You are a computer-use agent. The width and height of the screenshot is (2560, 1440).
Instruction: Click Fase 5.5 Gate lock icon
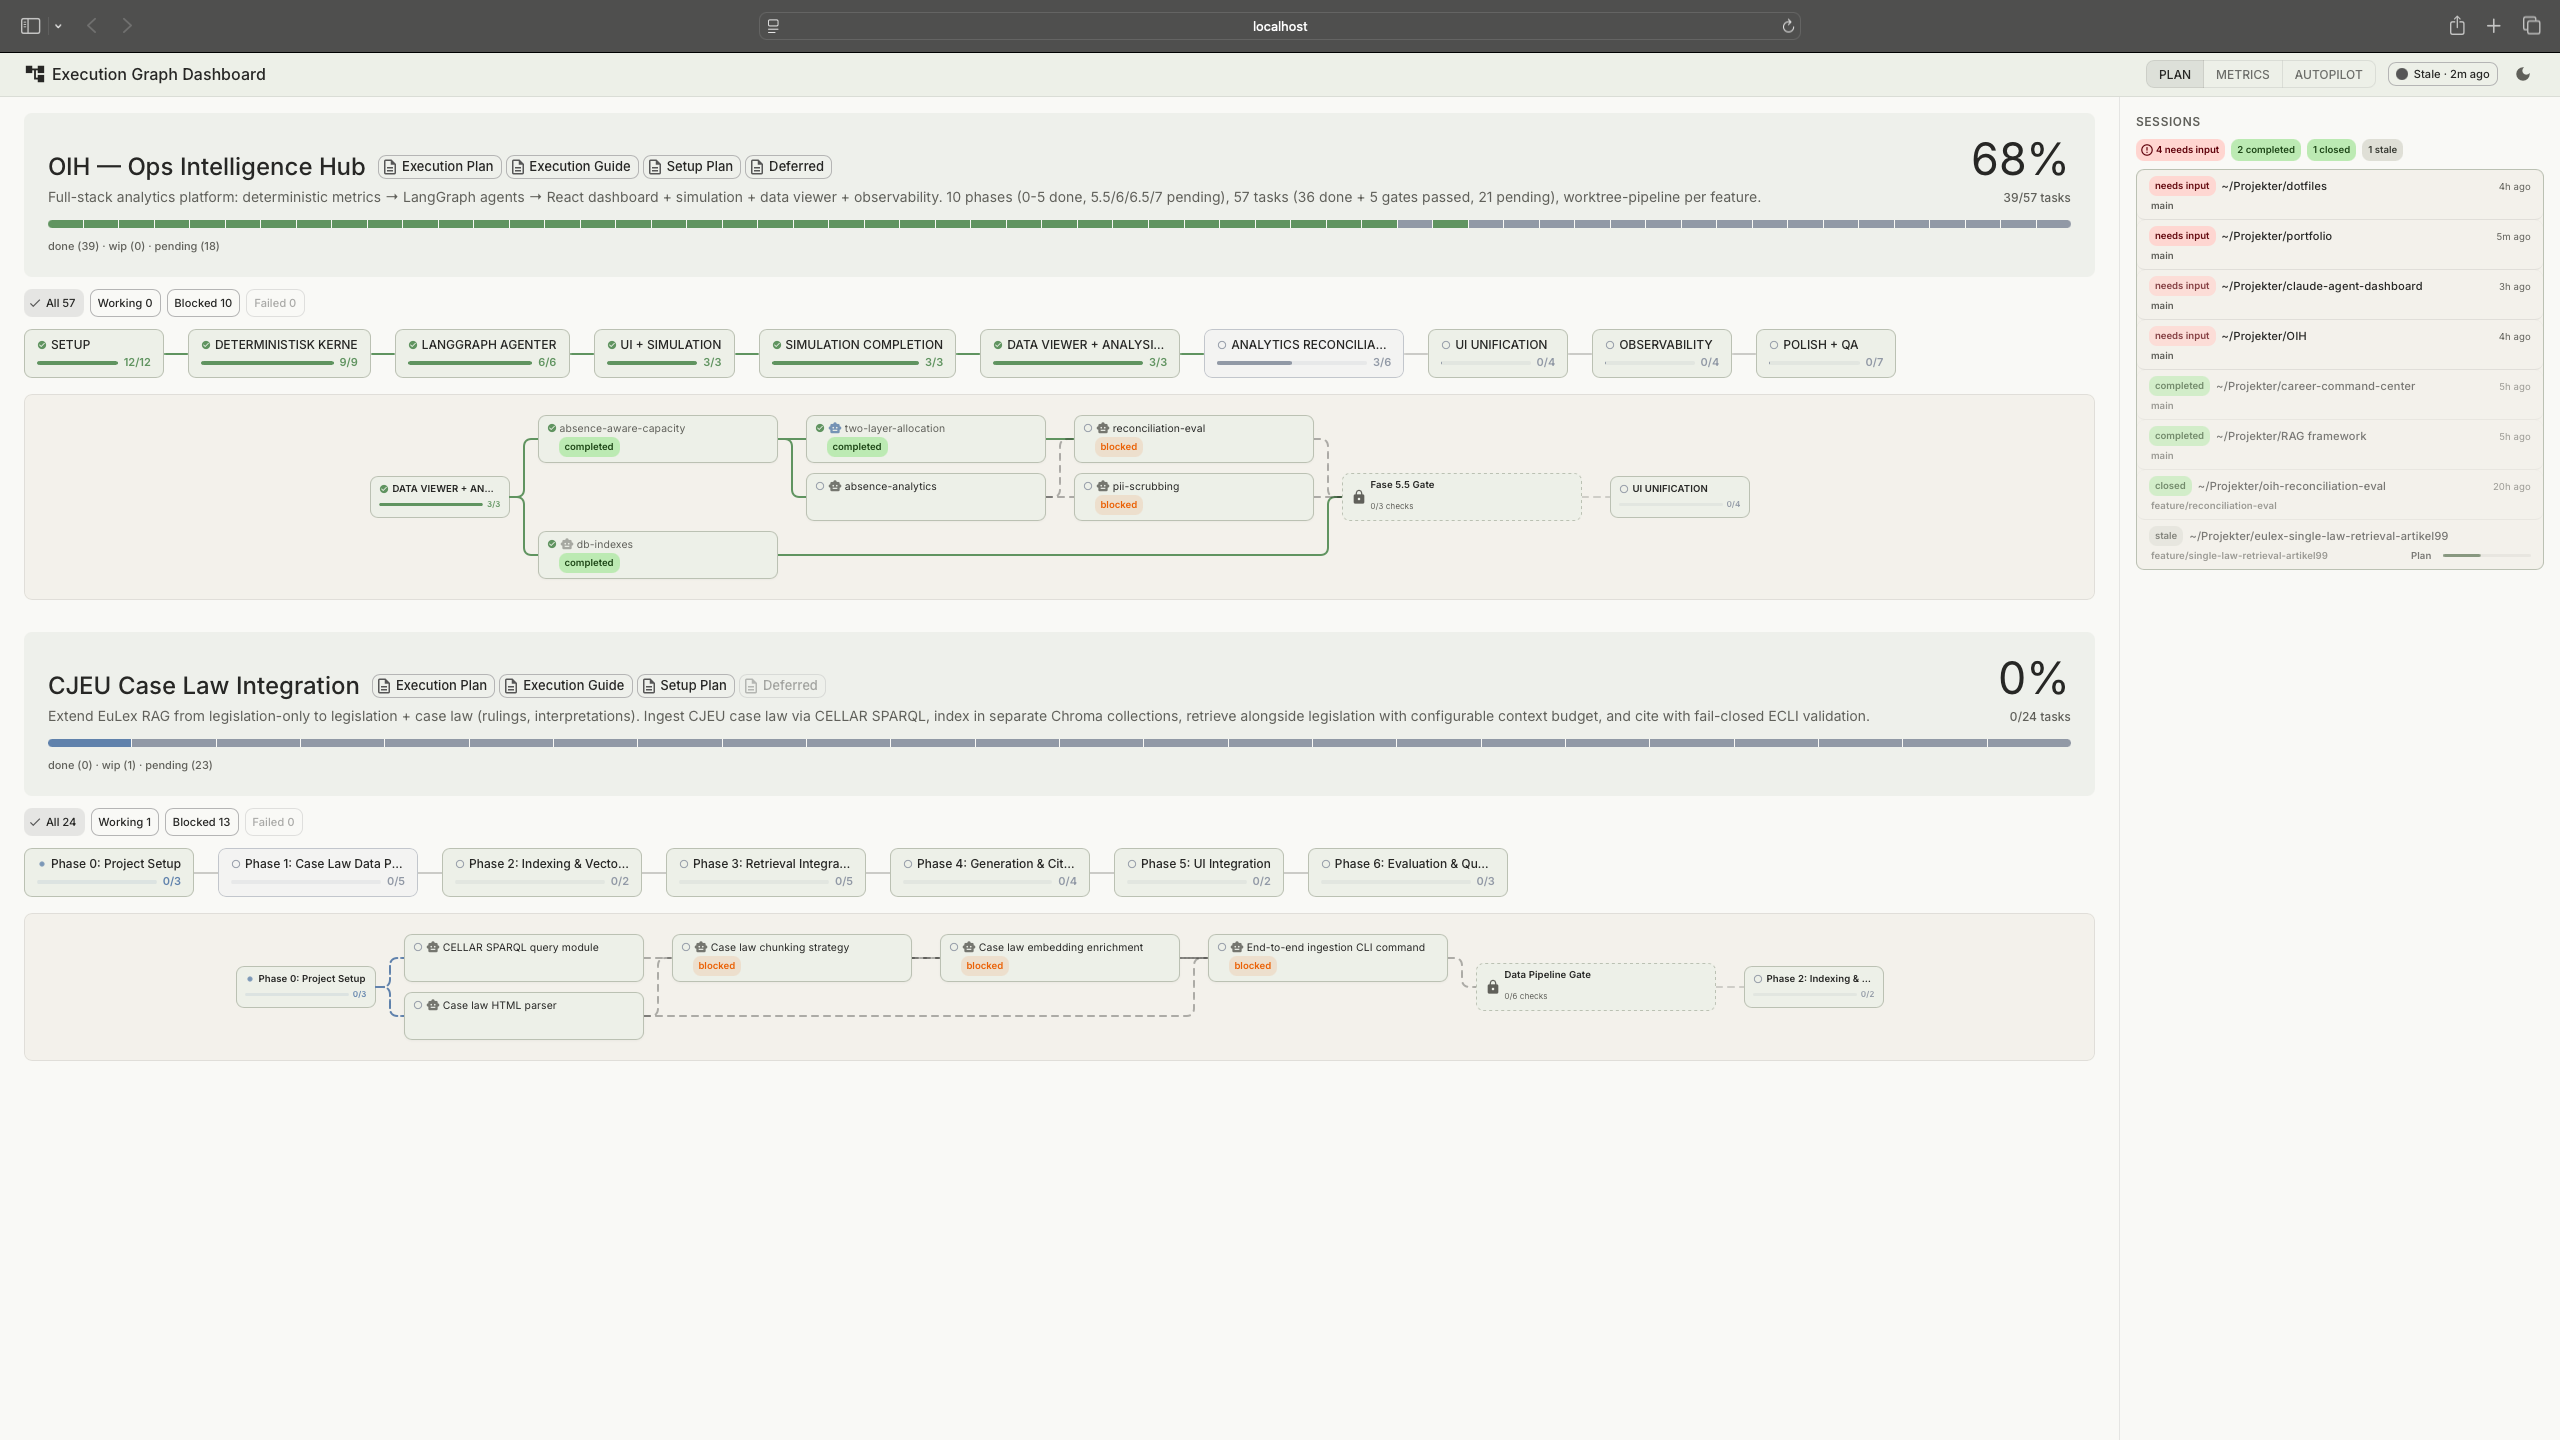pyautogui.click(x=1359, y=497)
